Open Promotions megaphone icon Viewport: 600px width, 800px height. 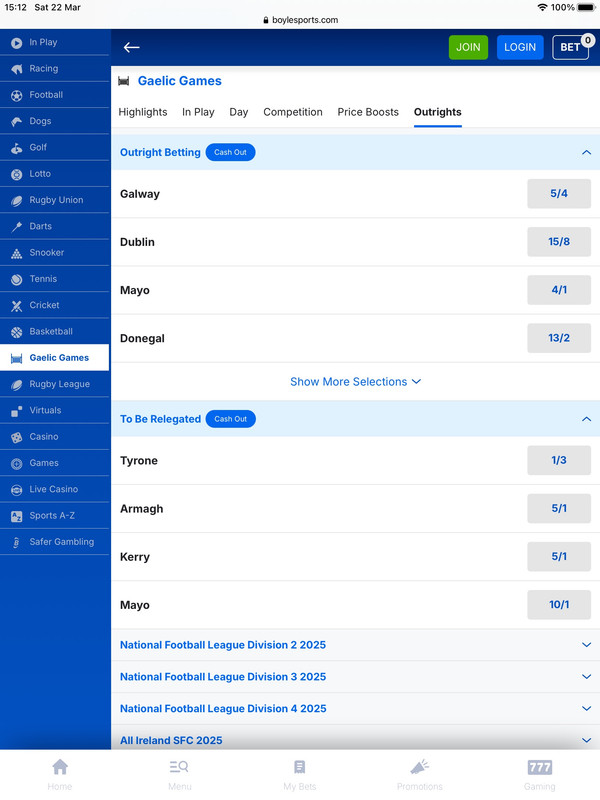[x=420, y=767]
